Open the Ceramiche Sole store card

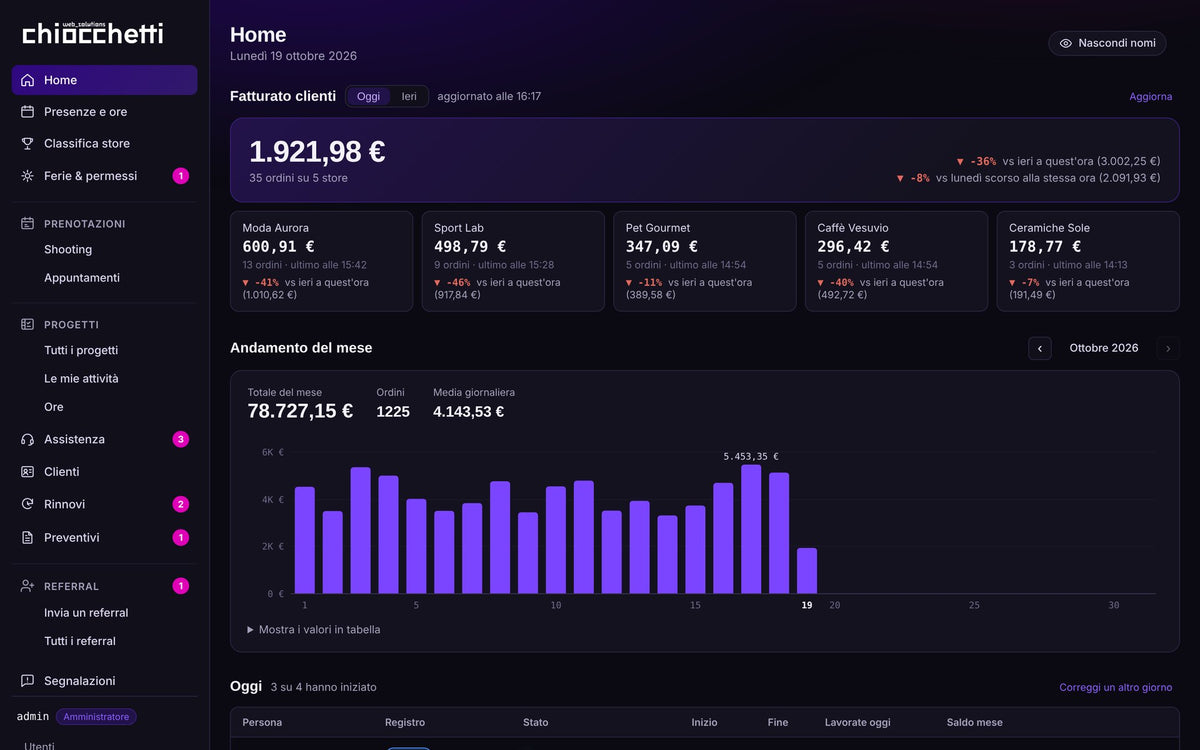1088,261
